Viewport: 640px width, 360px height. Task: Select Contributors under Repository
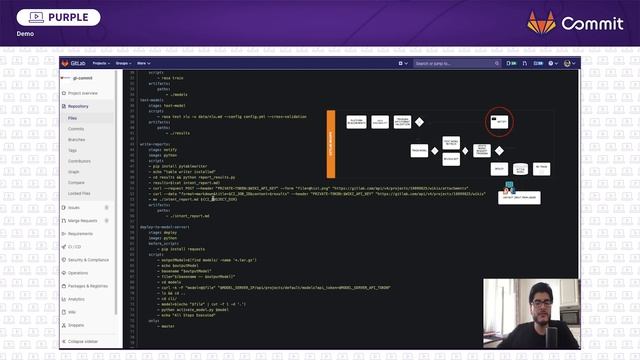79,161
